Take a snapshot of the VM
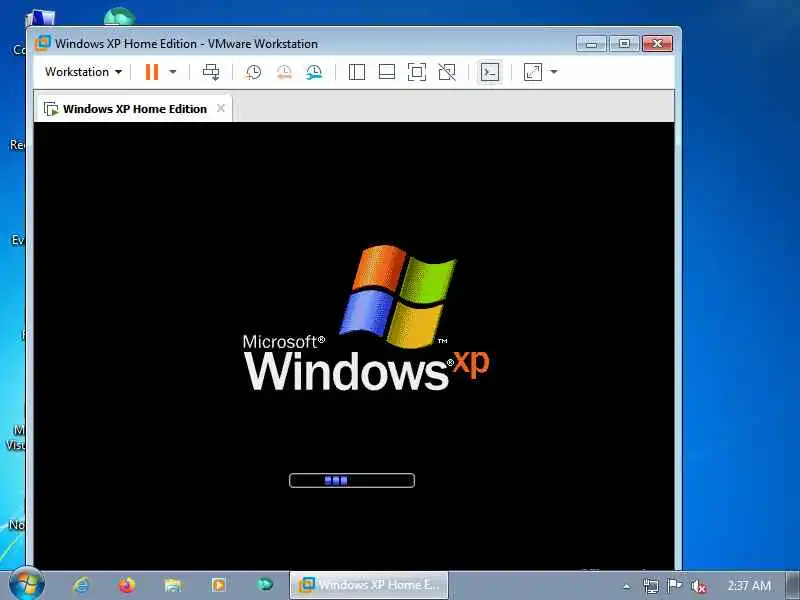The height and width of the screenshot is (600, 800). pos(253,72)
